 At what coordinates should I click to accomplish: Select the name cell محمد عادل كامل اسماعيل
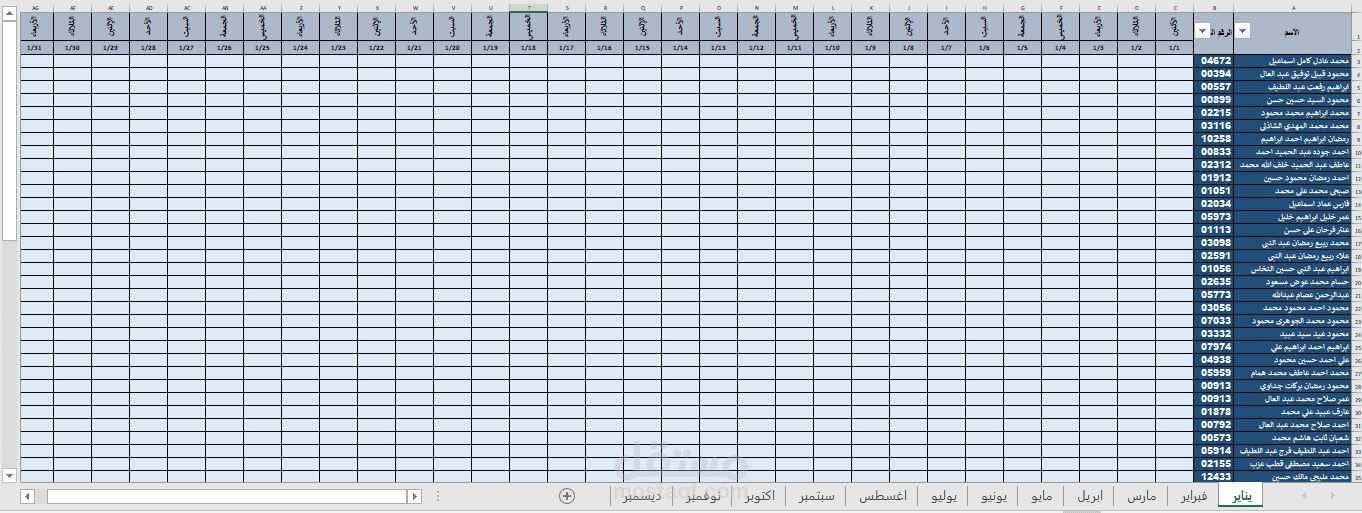(1294, 61)
